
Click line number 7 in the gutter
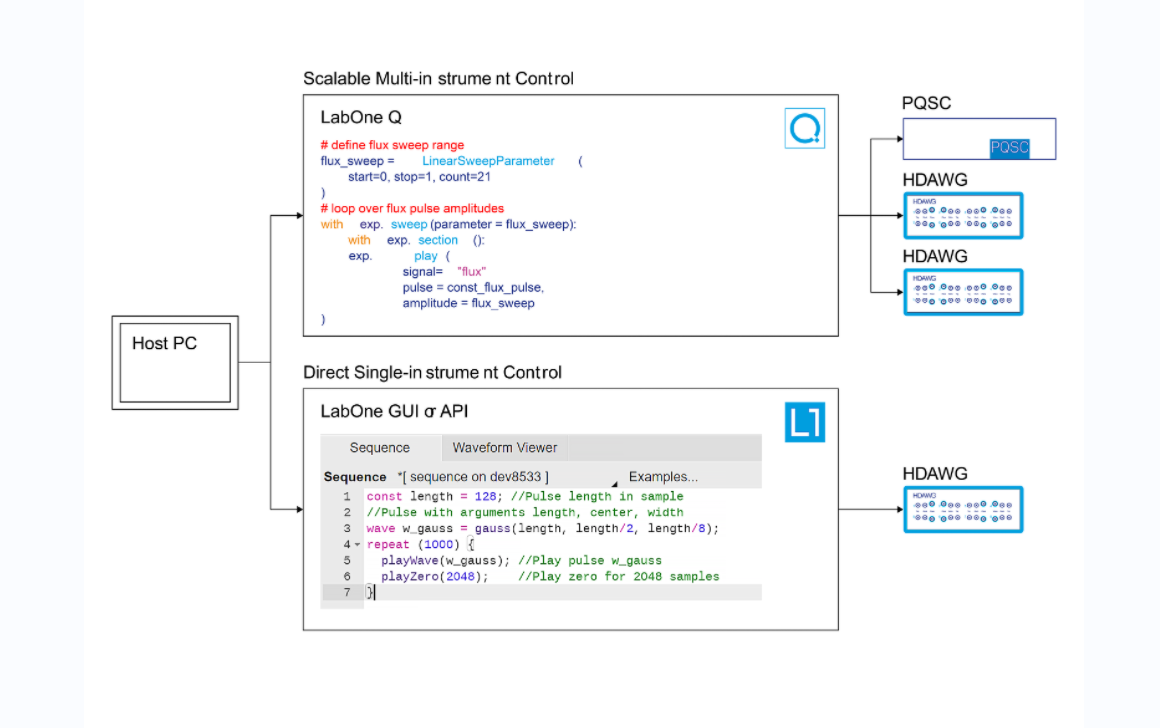[x=346, y=593]
